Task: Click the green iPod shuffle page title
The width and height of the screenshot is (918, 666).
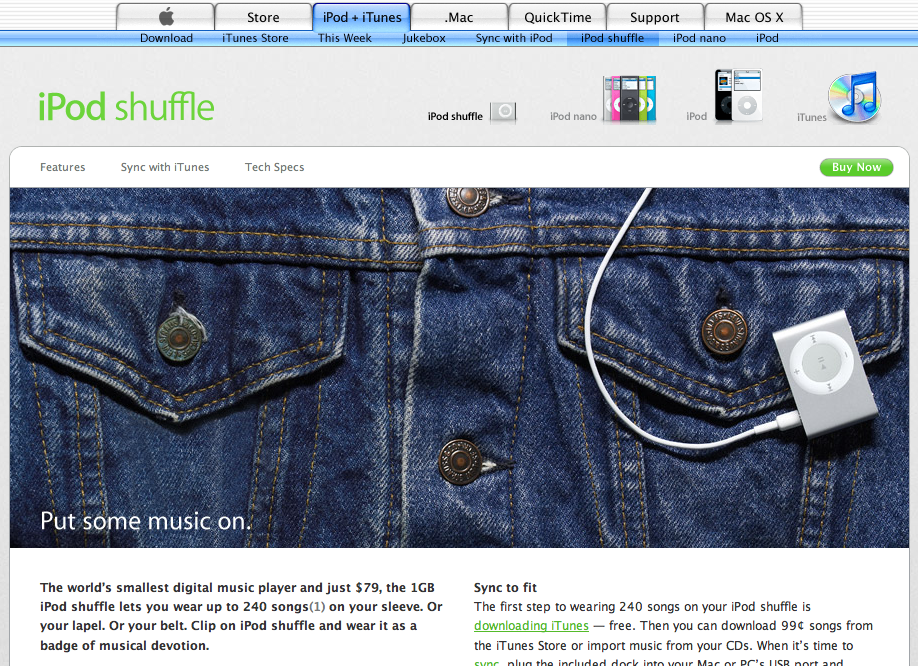Action: coord(126,107)
